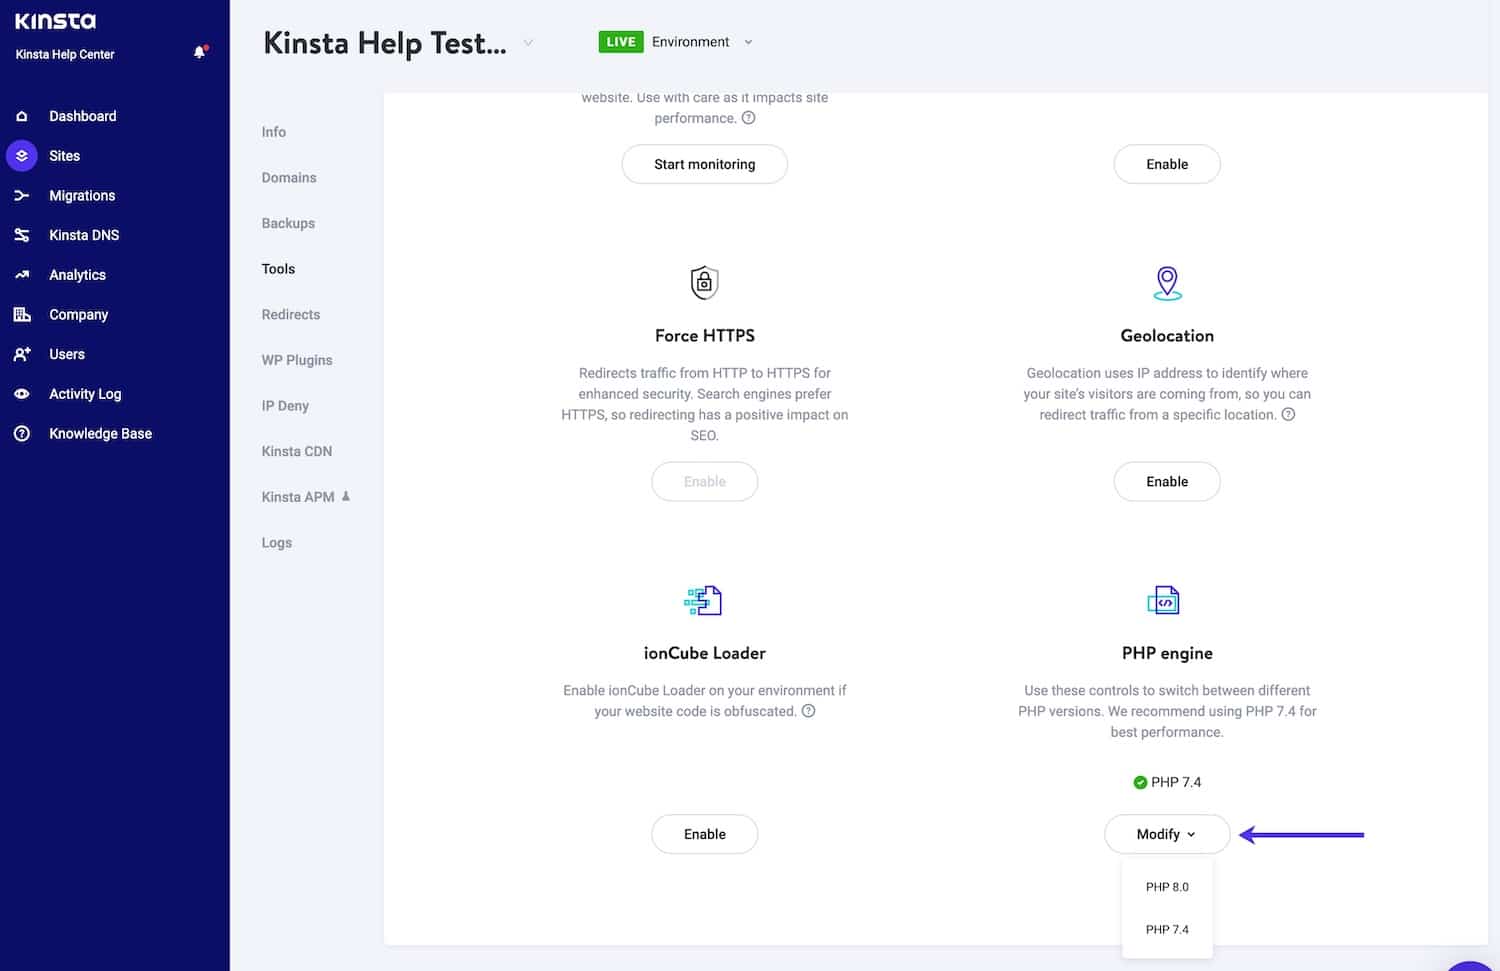The image size is (1500, 971).
Task: Click the green PHP 7.4 status check
Action: pos(1140,782)
